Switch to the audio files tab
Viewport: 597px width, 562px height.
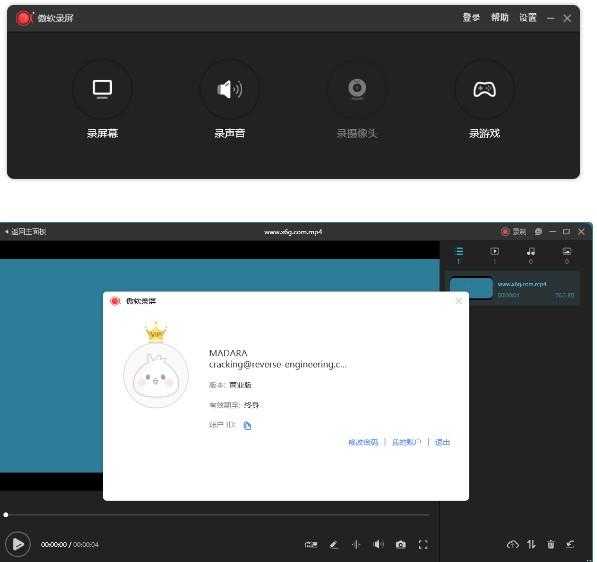tap(531, 255)
